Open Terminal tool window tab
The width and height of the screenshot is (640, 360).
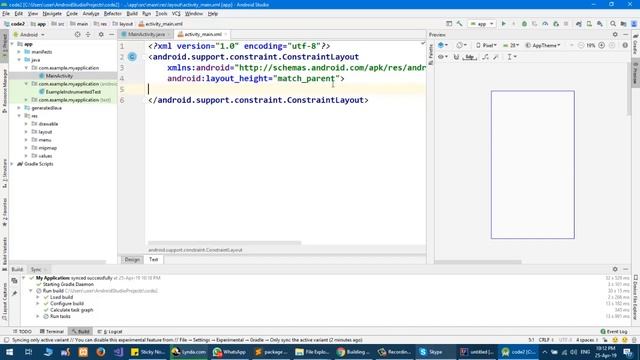52,331
